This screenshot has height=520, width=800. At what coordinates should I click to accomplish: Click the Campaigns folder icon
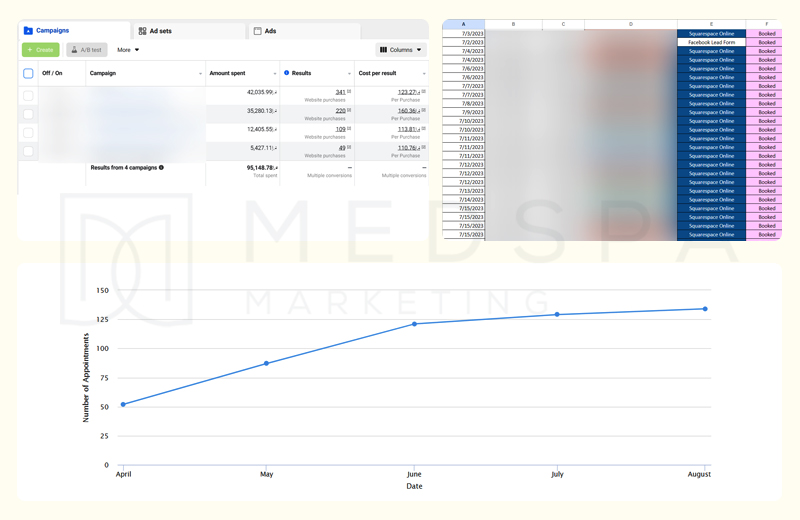coord(28,31)
